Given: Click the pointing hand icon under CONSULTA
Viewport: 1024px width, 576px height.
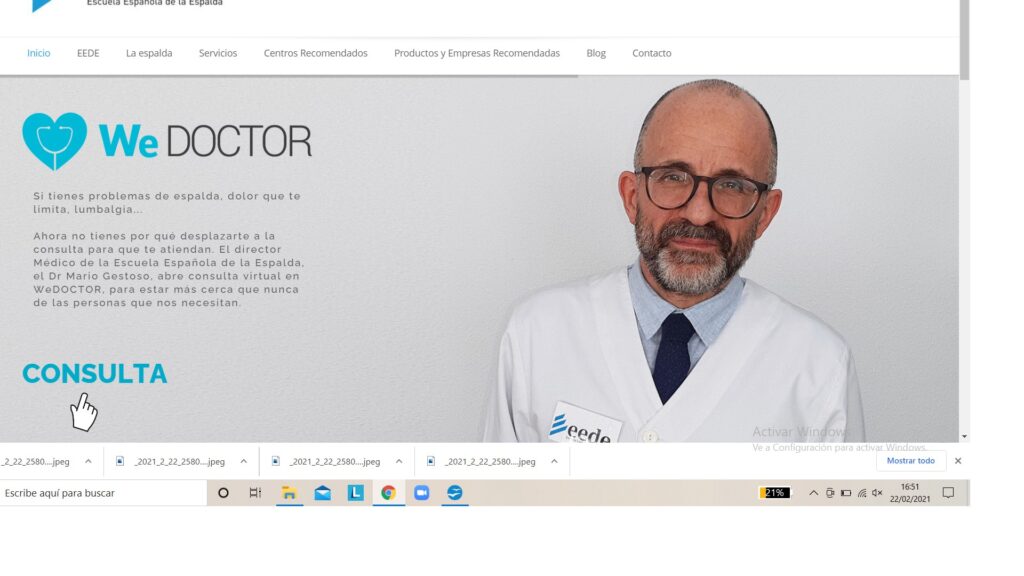Looking at the screenshot, I should [x=84, y=412].
